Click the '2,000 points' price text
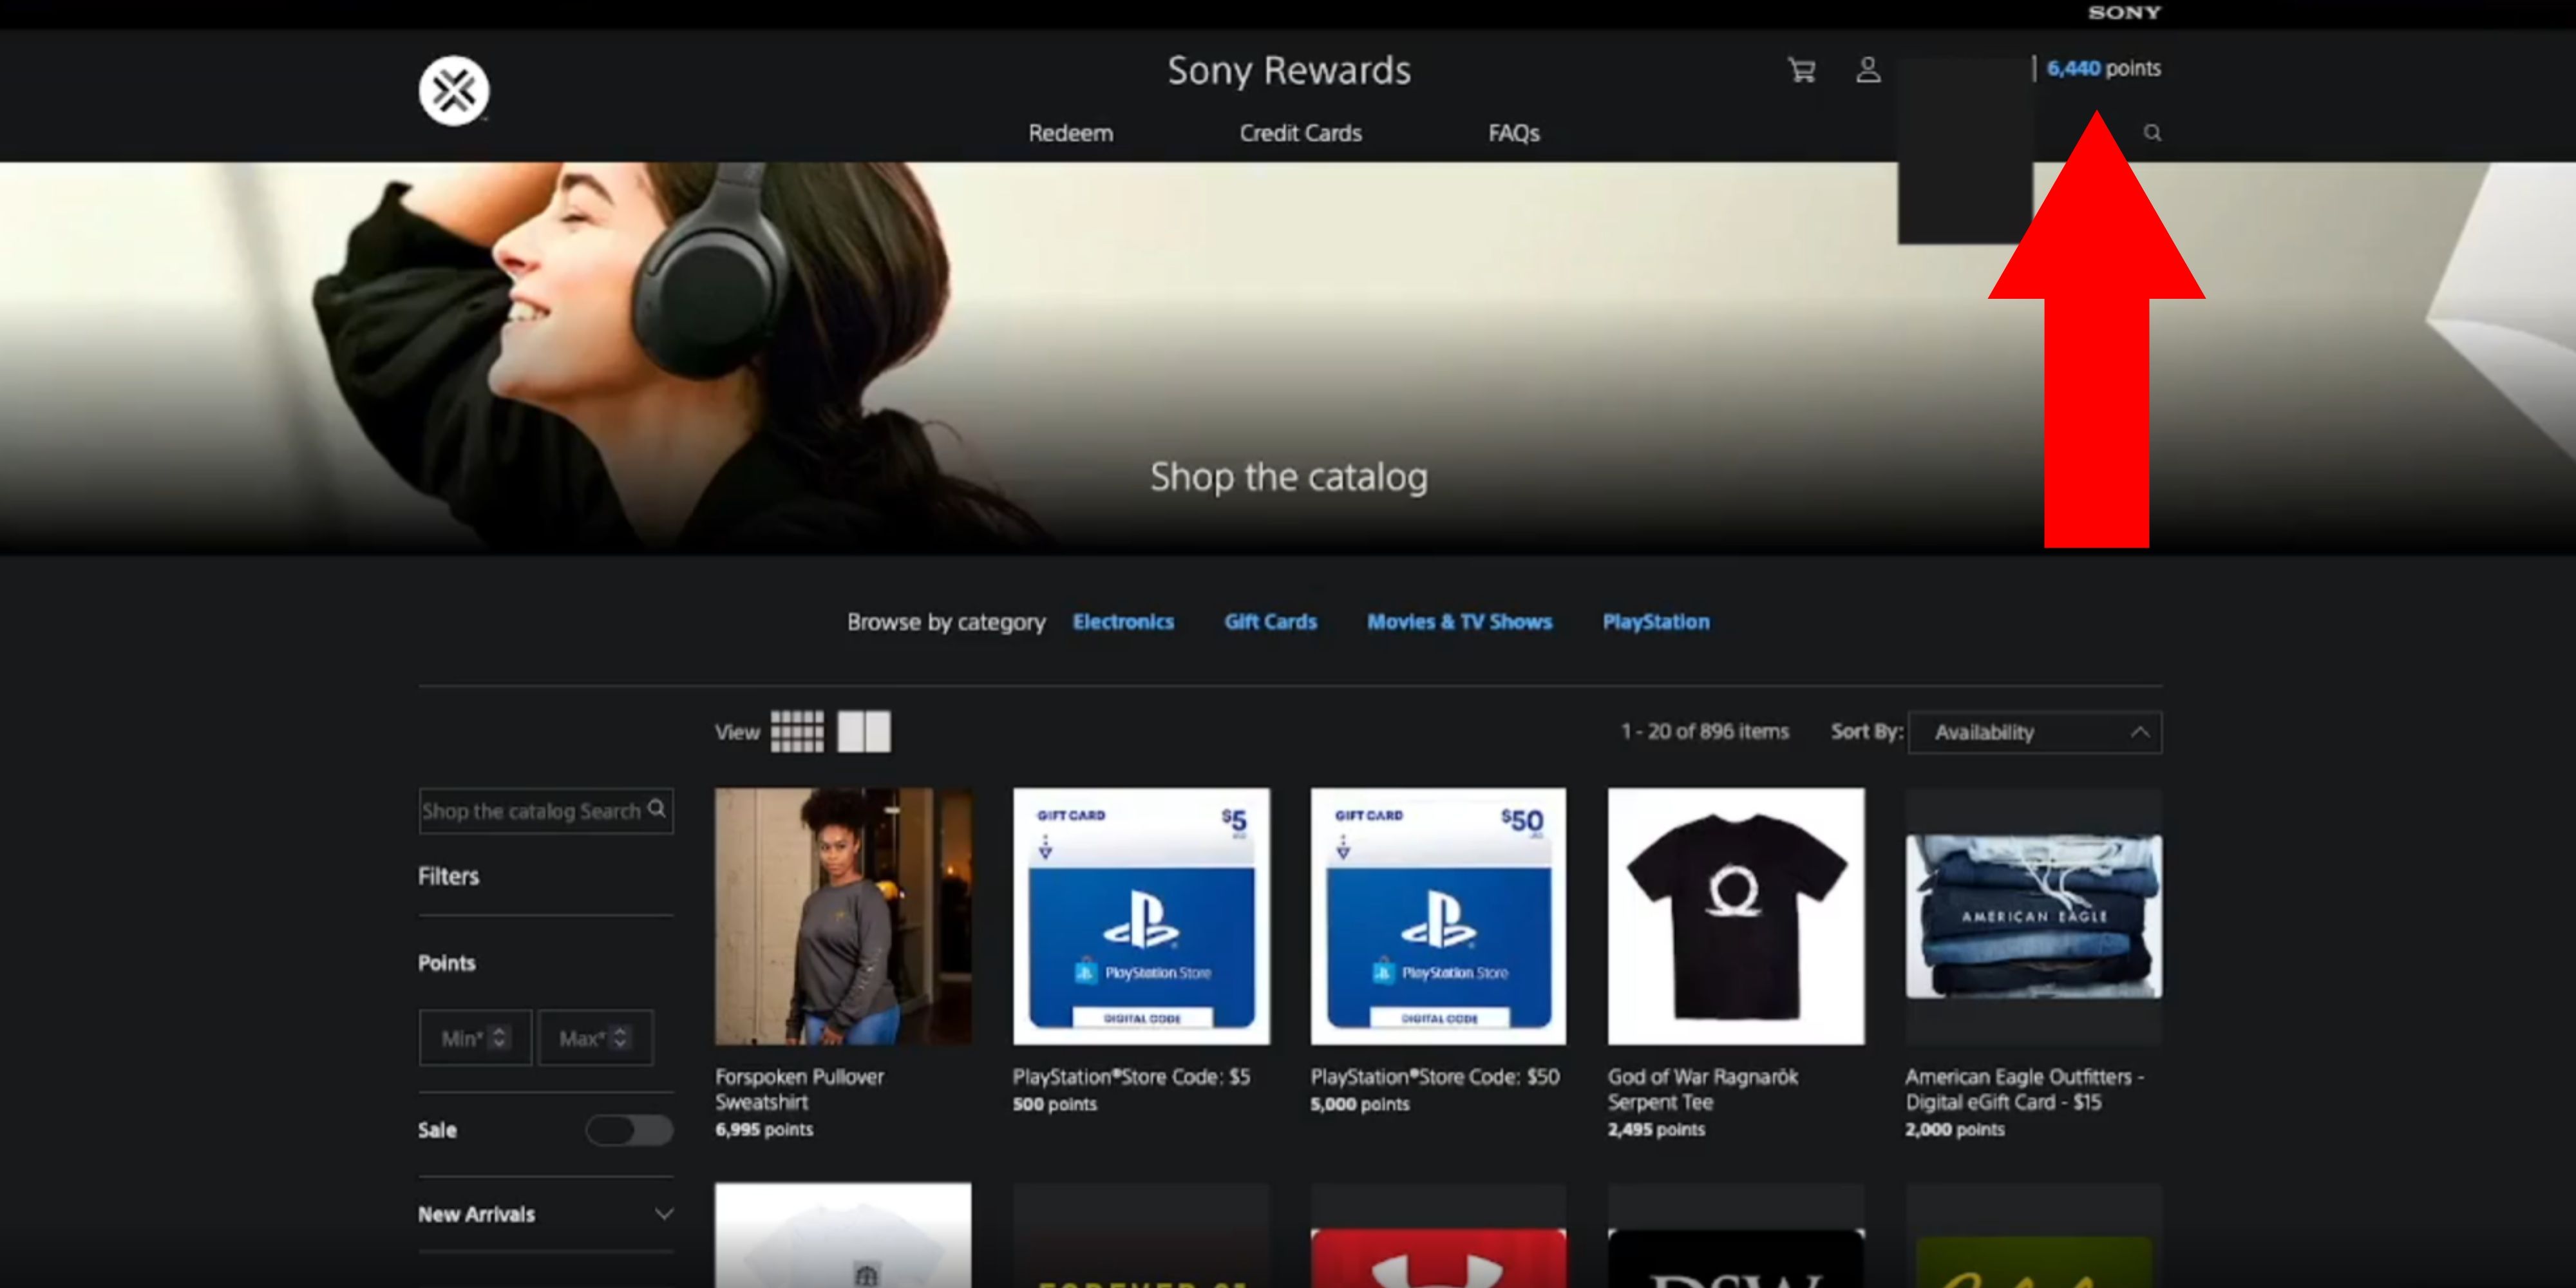2576x1288 pixels. [x=1955, y=1129]
